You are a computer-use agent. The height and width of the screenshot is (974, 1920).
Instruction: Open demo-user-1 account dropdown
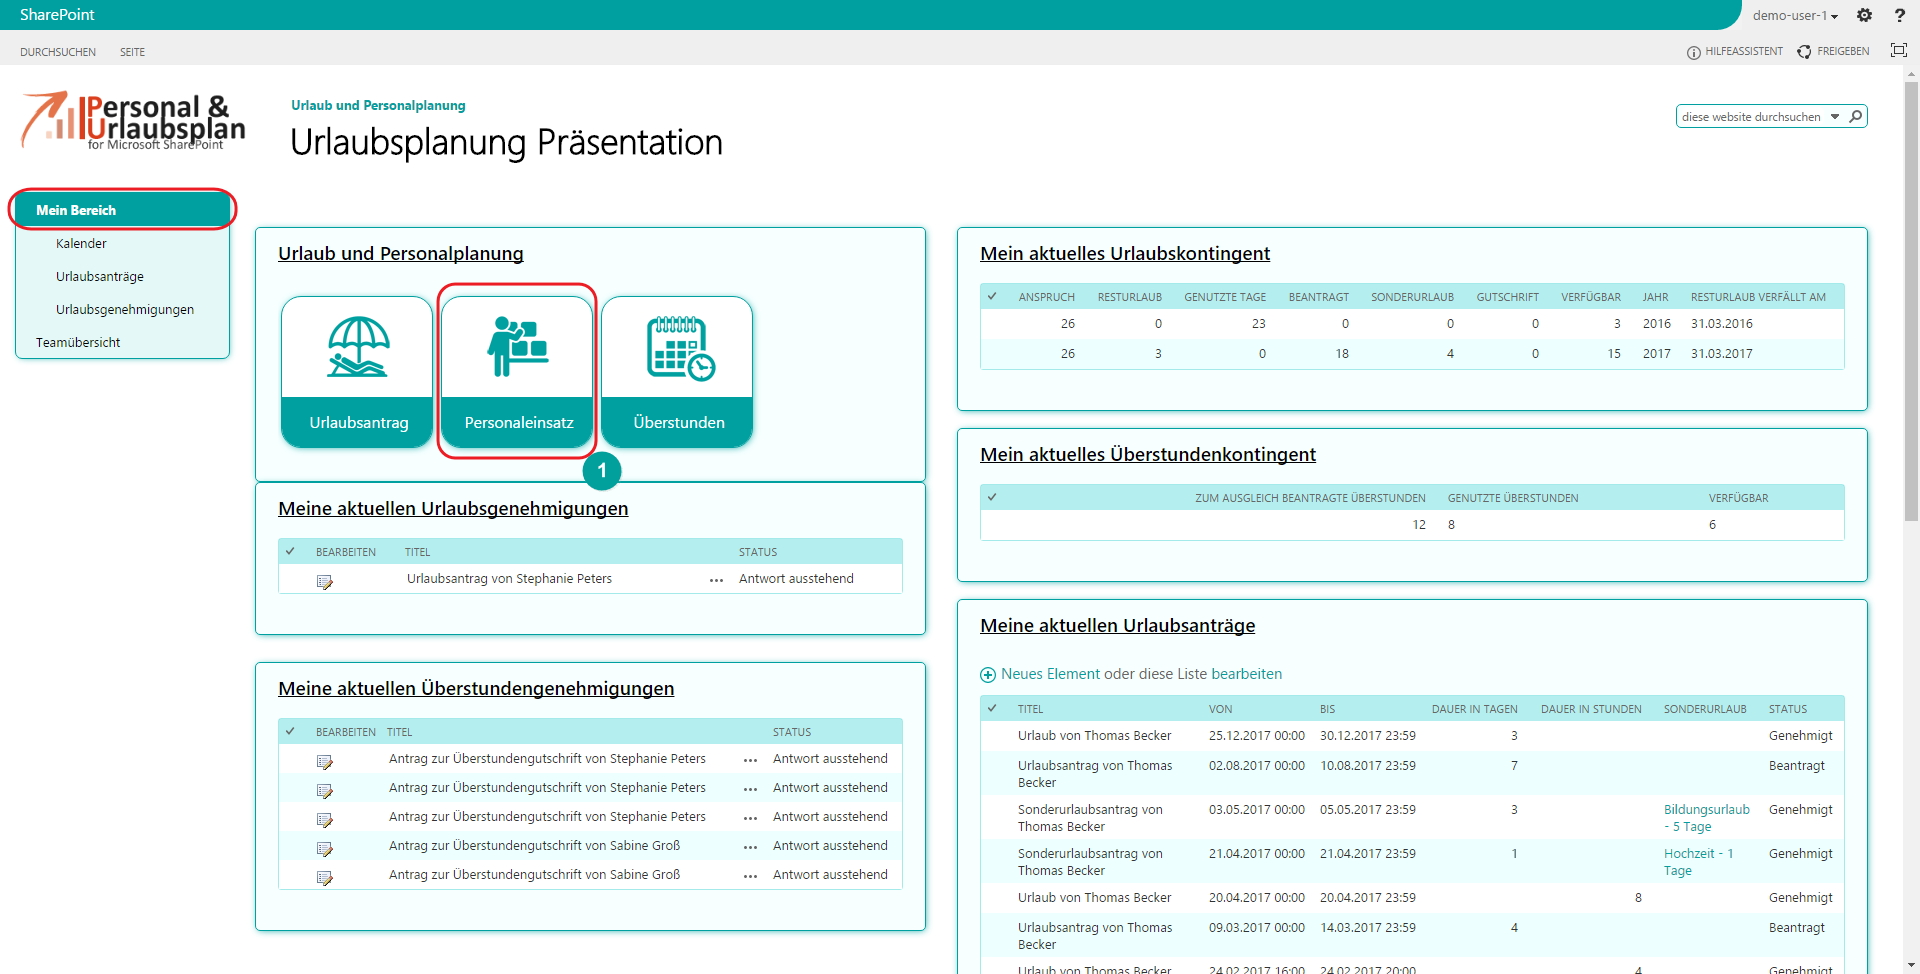(x=1795, y=15)
